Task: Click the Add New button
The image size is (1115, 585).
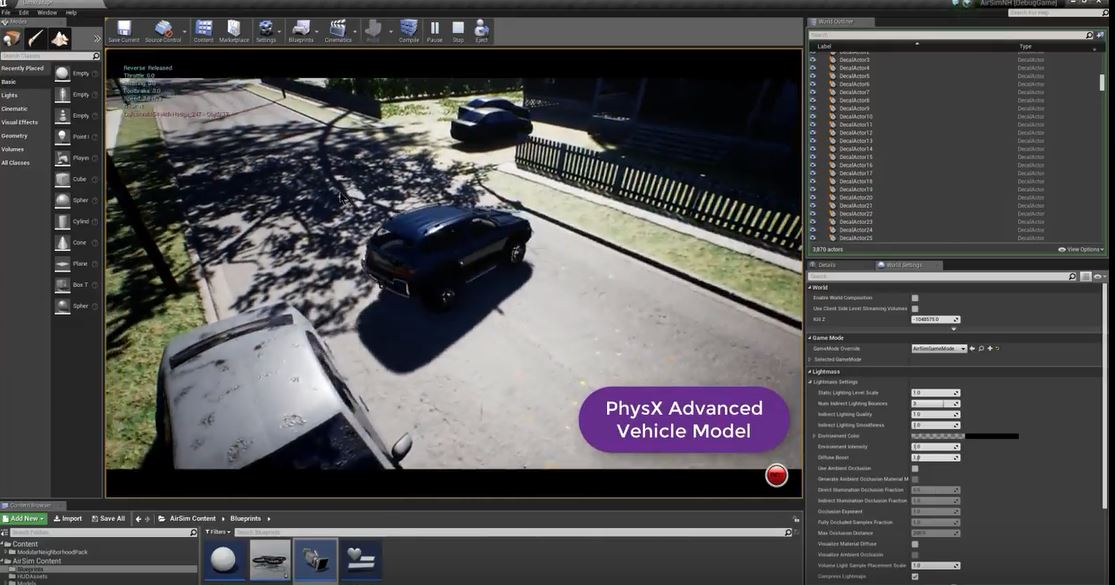Action: click(25, 518)
